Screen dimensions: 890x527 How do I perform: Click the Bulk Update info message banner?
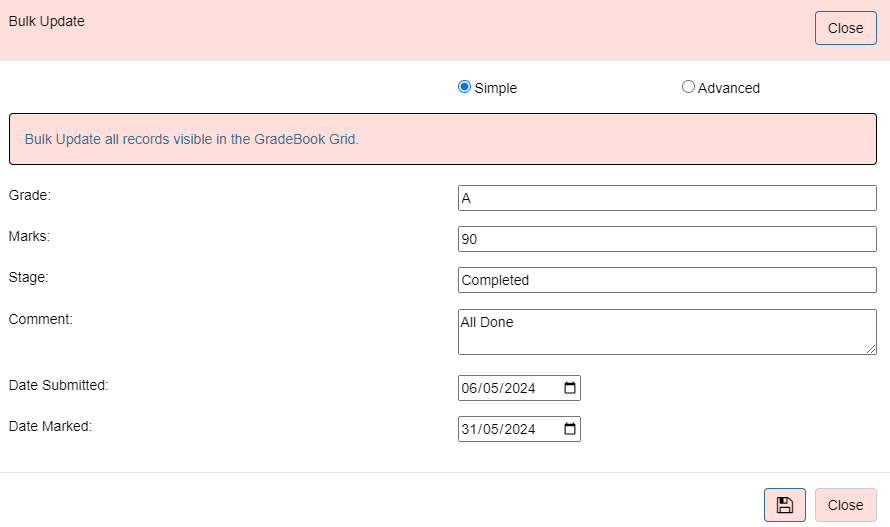pyautogui.click(x=443, y=139)
